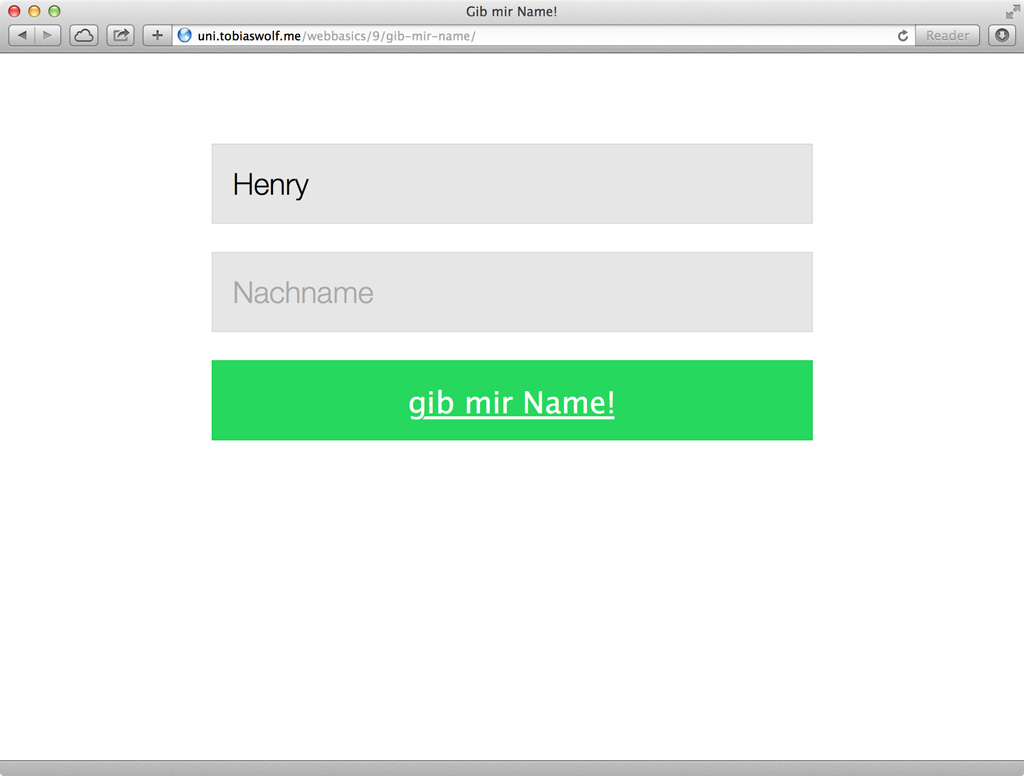The width and height of the screenshot is (1024, 776).
Task: Click the gray status bar at the window bottom
Action: coord(512,768)
